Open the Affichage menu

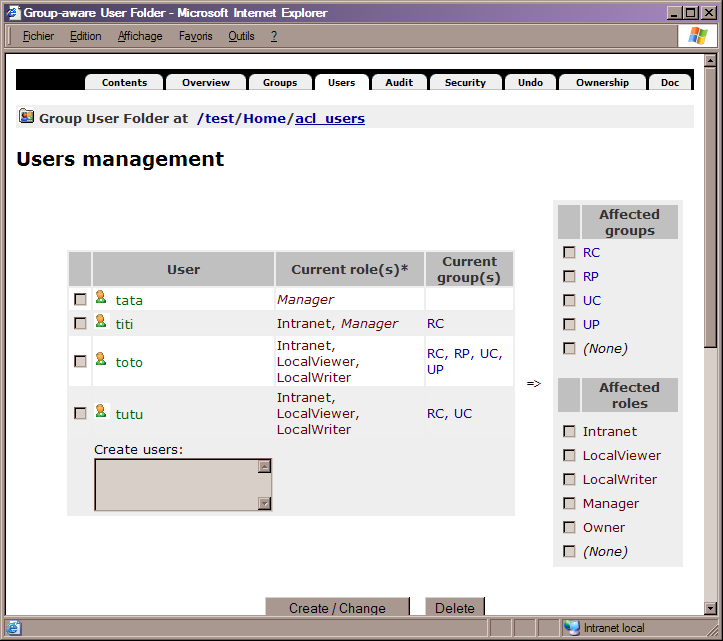(x=140, y=36)
